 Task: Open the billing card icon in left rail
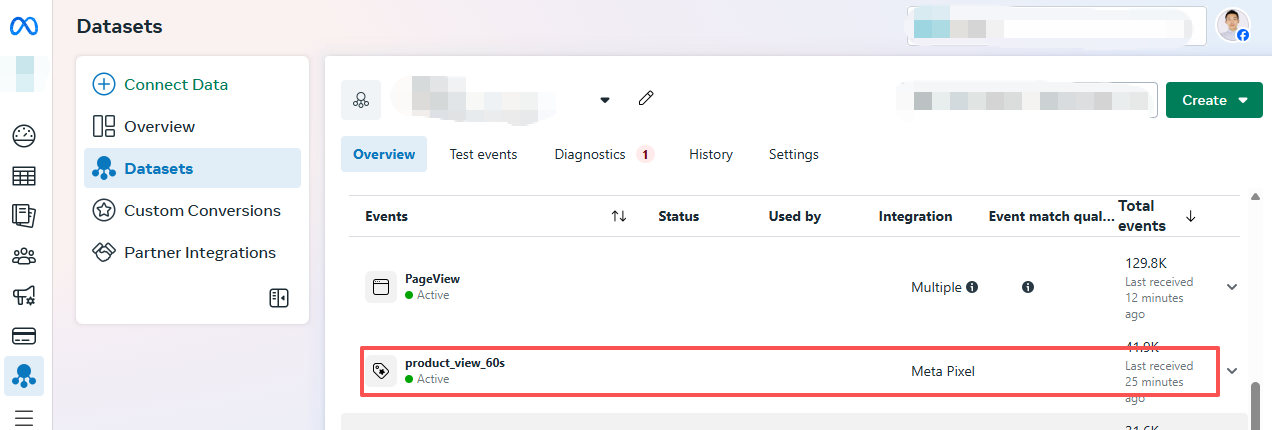point(24,336)
